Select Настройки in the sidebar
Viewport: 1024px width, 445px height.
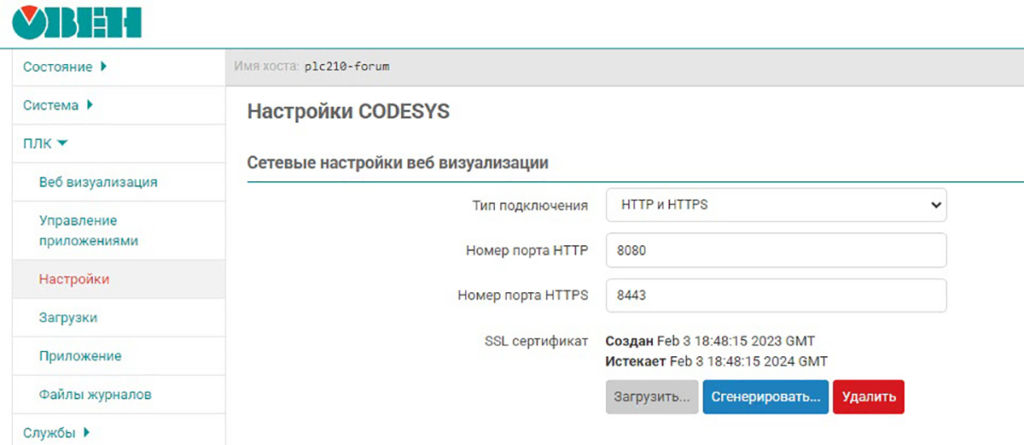(74, 279)
